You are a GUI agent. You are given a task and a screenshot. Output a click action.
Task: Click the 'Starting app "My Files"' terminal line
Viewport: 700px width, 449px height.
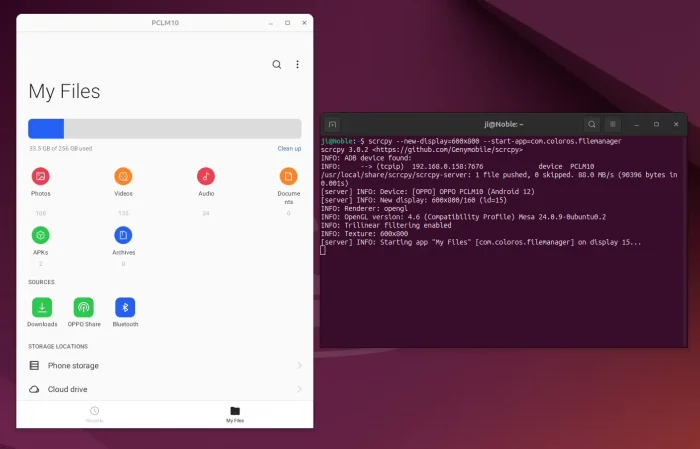point(481,242)
